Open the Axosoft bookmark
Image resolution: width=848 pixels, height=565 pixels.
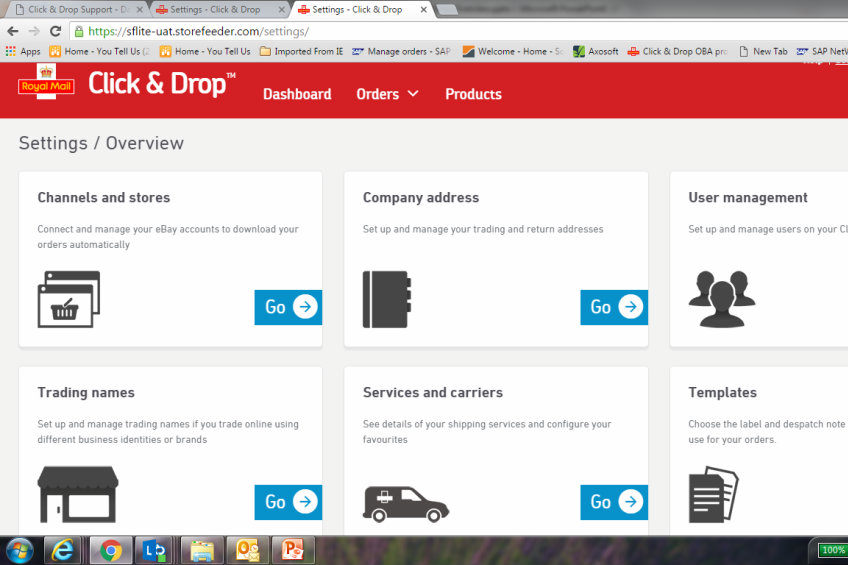pyautogui.click(x=595, y=51)
